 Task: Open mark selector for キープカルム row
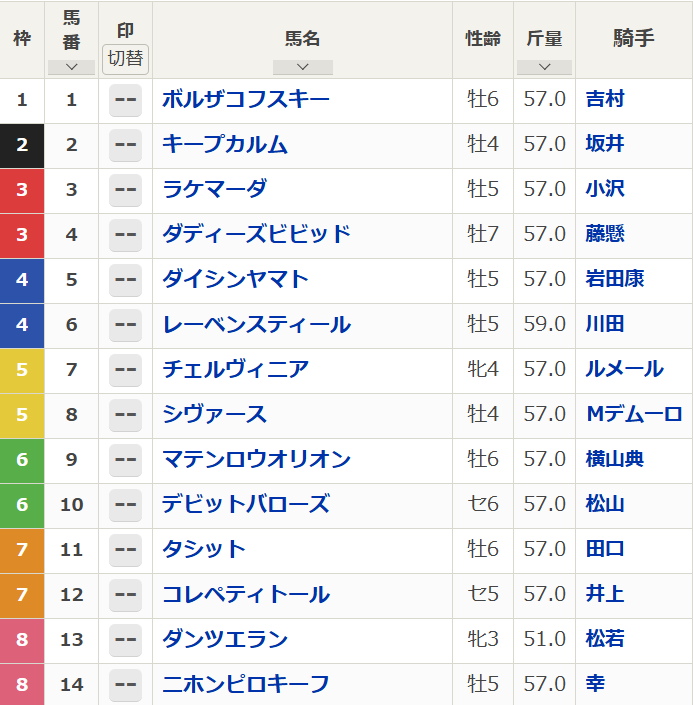tap(125, 145)
